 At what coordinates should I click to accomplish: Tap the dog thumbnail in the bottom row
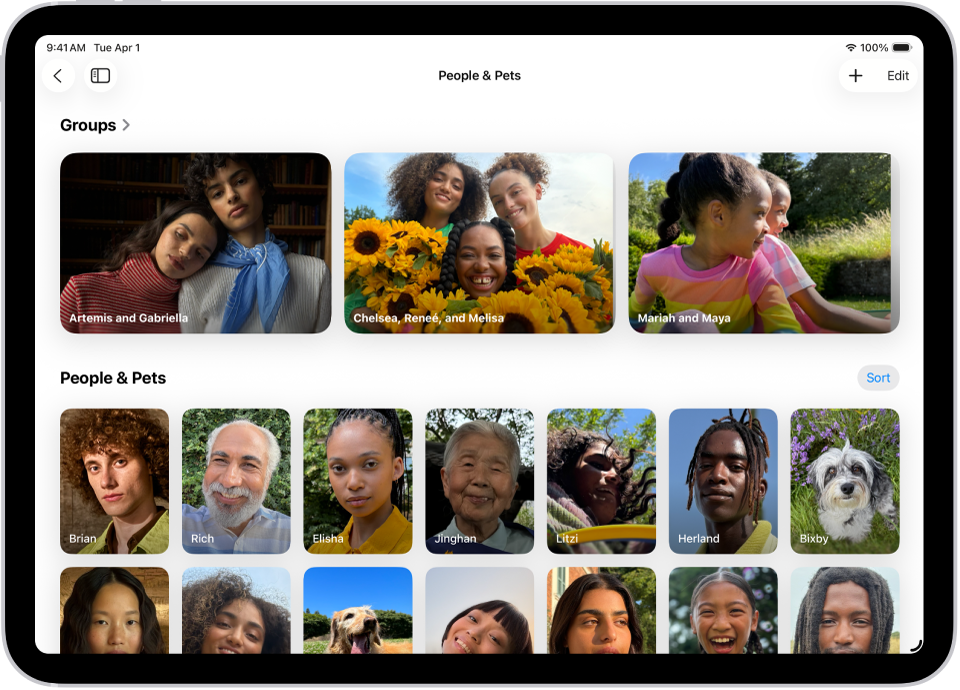pos(358,615)
